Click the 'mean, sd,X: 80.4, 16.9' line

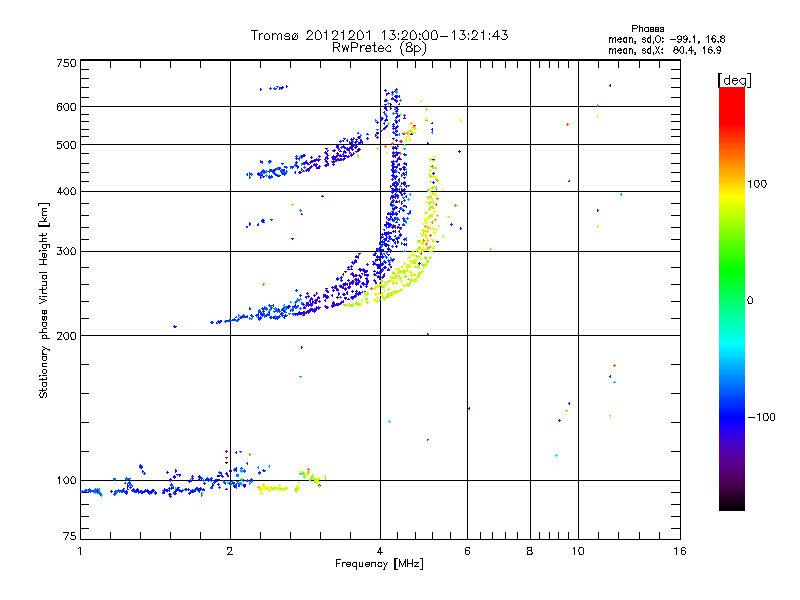664,50
